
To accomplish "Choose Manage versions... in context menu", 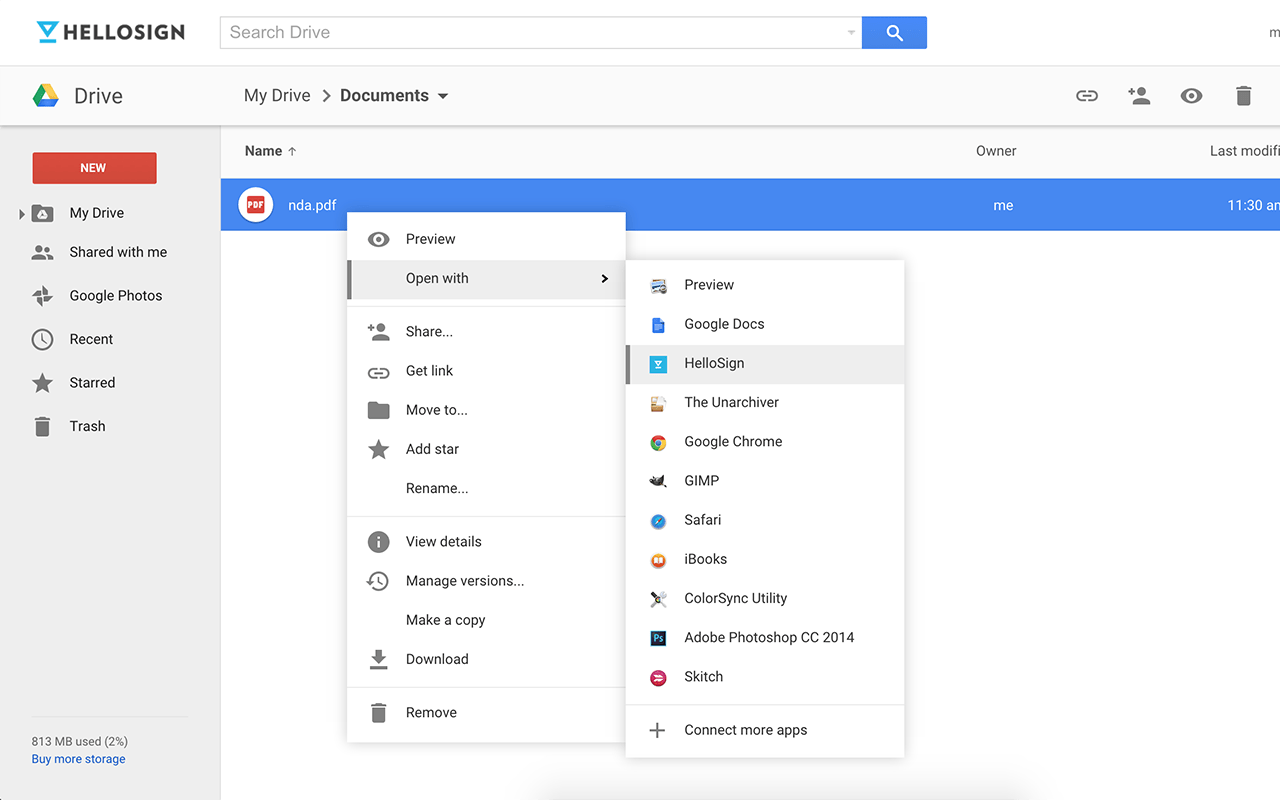I will 486,581.
